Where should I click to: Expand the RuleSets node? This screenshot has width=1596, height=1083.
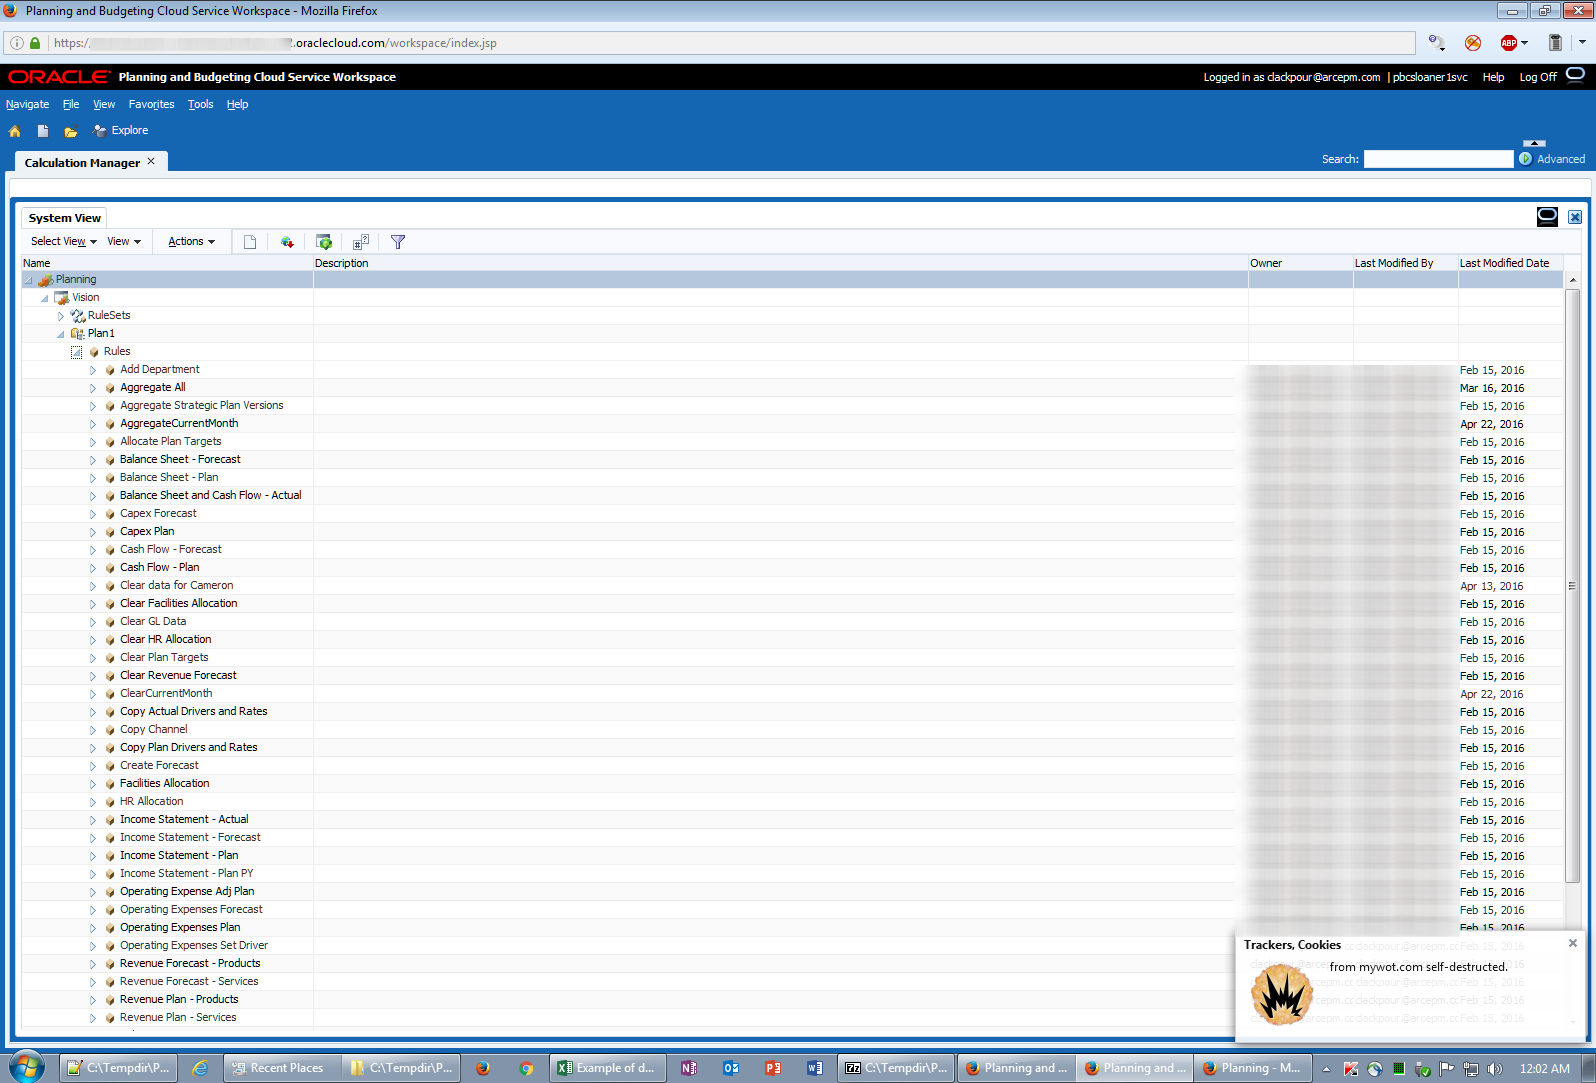pyautogui.click(x=61, y=316)
